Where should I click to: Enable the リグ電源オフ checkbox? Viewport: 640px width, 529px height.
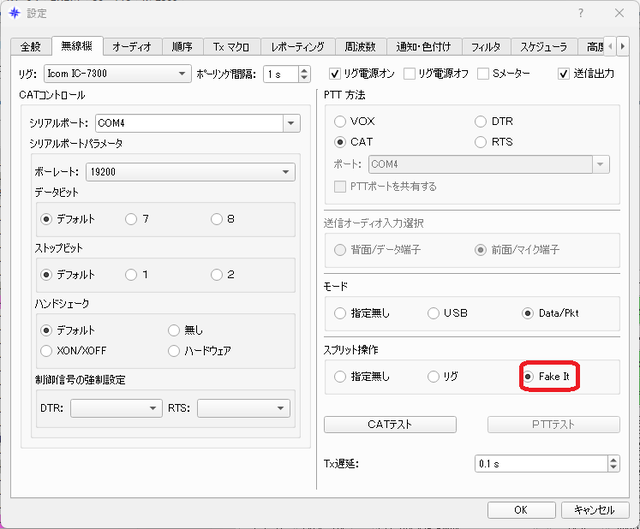tap(409, 74)
